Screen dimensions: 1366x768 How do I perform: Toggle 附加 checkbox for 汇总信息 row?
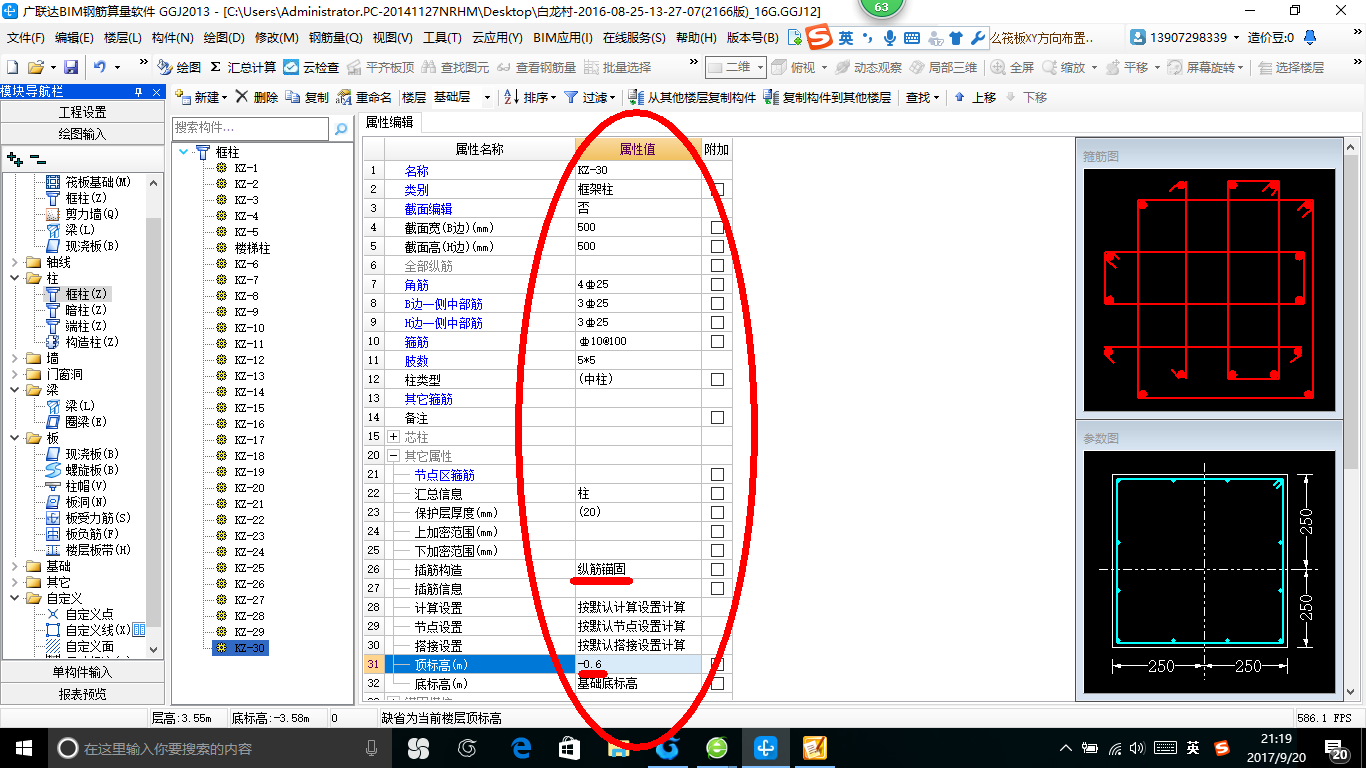[717, 493]
